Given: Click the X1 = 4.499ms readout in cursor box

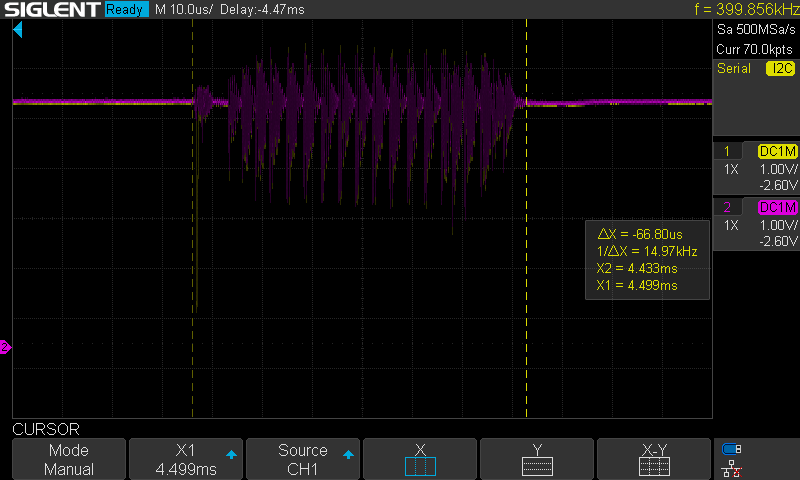Looking at the screenshot, I should click(637, 285).
